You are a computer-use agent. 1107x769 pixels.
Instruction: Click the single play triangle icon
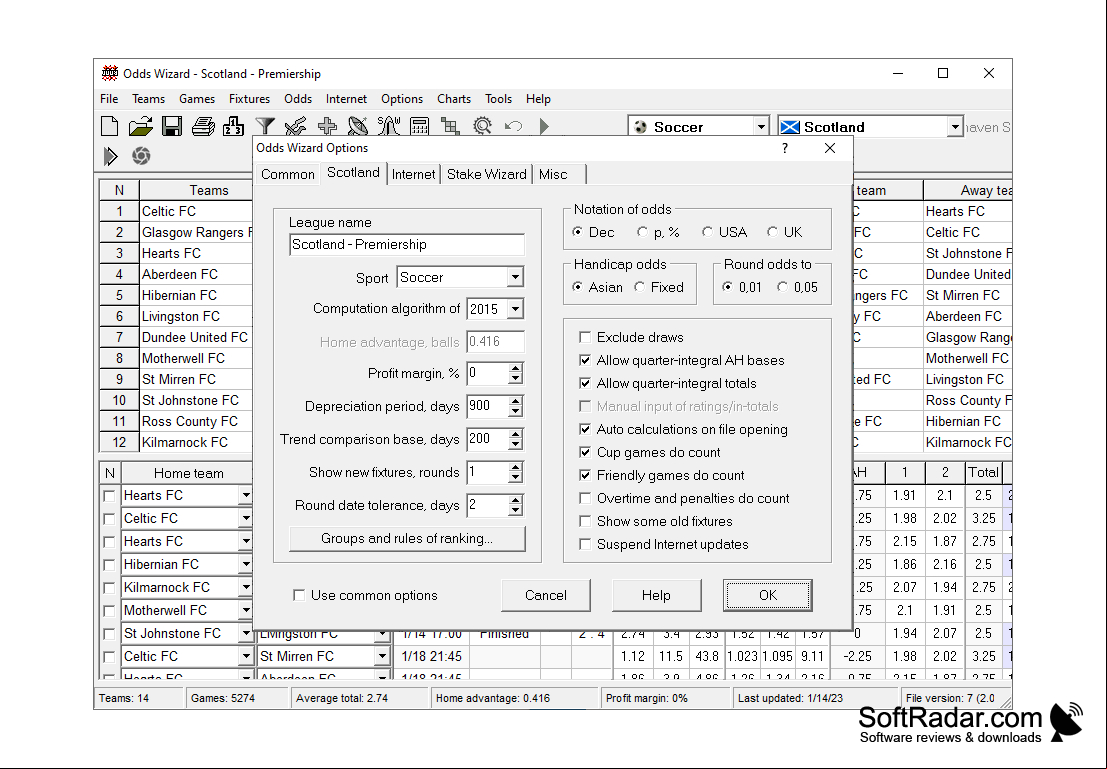(544, 126)
